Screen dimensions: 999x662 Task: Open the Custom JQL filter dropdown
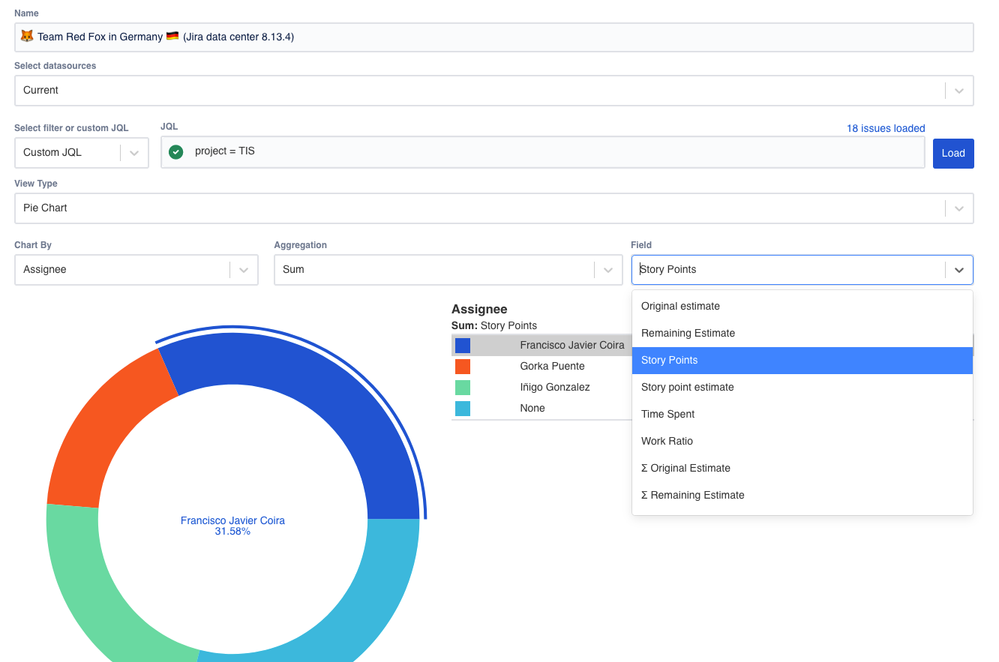[x=82, y=153]
